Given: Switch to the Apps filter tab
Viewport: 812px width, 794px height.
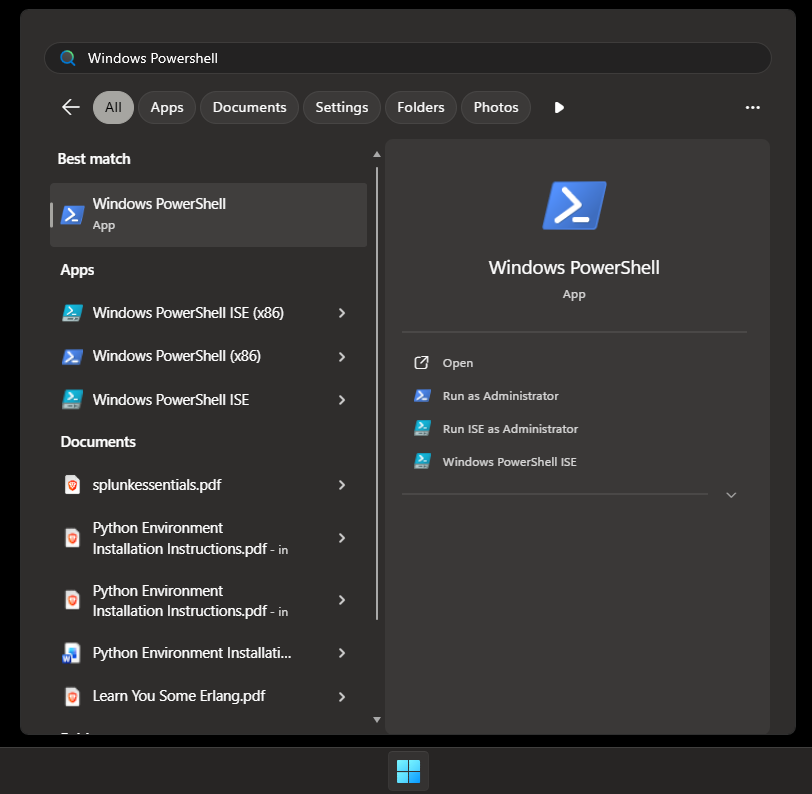Looking at the screenshot, I should (x=167, y=107).
